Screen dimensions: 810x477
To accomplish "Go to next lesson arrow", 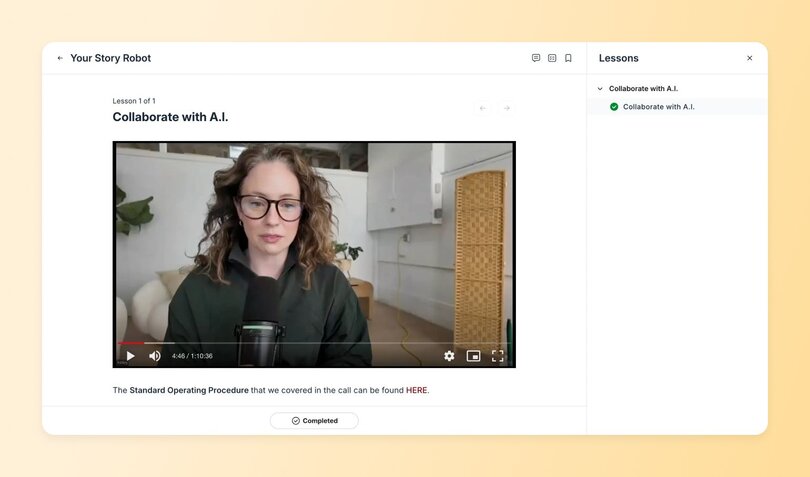I will pos(507,108).
